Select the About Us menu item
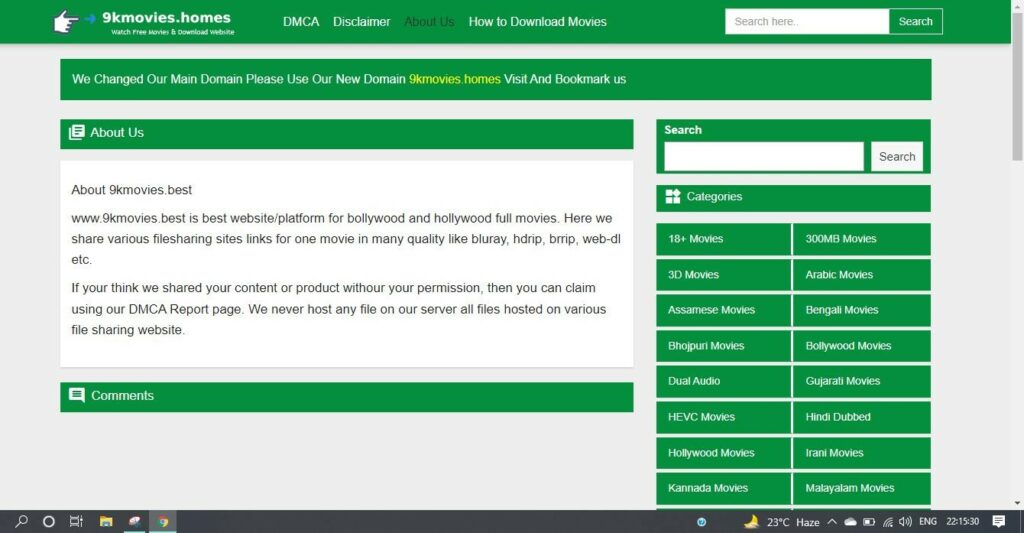This screenshot has height=533, width=1024. [x=429, y=22]
